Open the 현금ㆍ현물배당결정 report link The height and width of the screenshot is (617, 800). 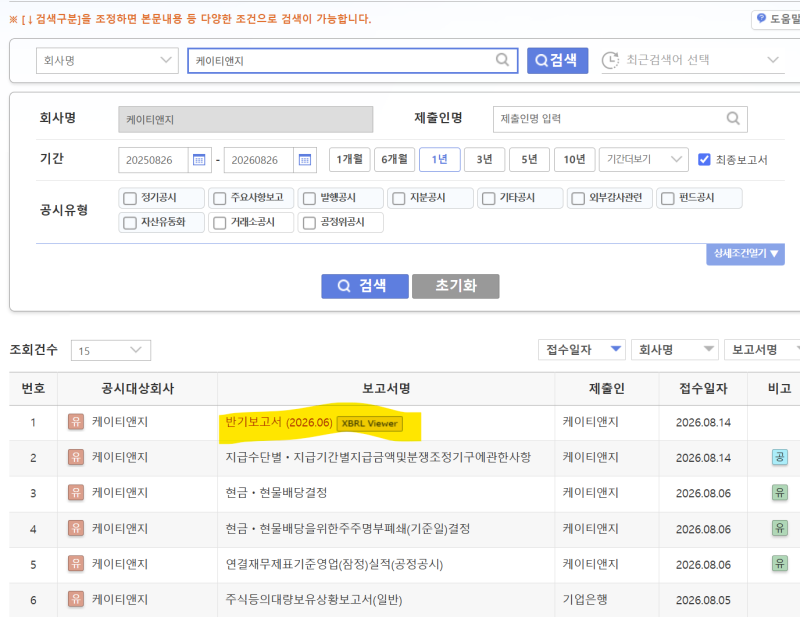pyautogui.click(x=276, y=493)
